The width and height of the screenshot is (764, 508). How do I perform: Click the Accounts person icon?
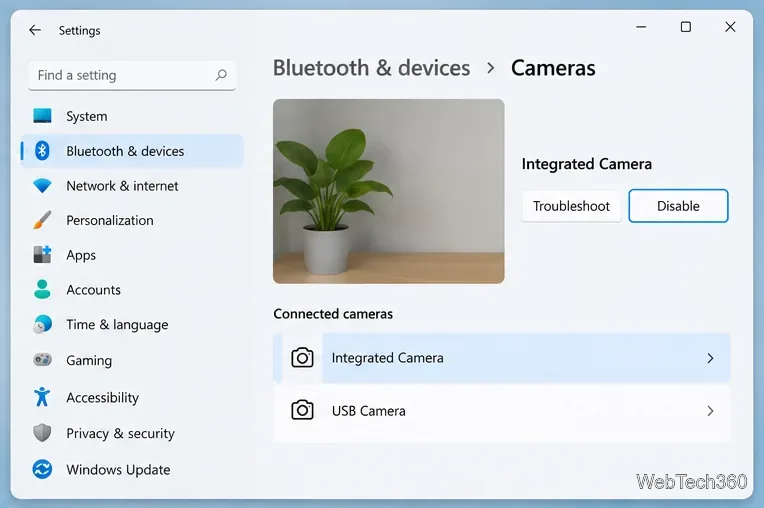pos(42,289)
